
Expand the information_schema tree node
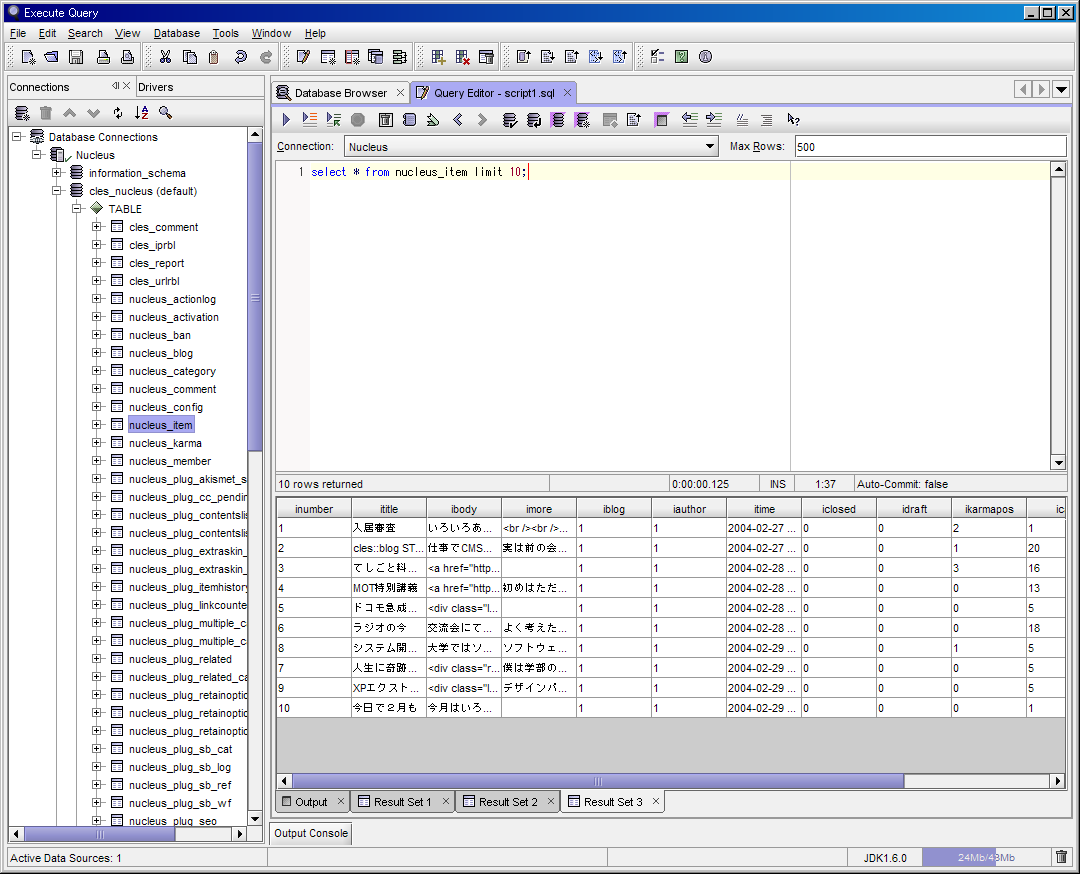coord(57,173)
